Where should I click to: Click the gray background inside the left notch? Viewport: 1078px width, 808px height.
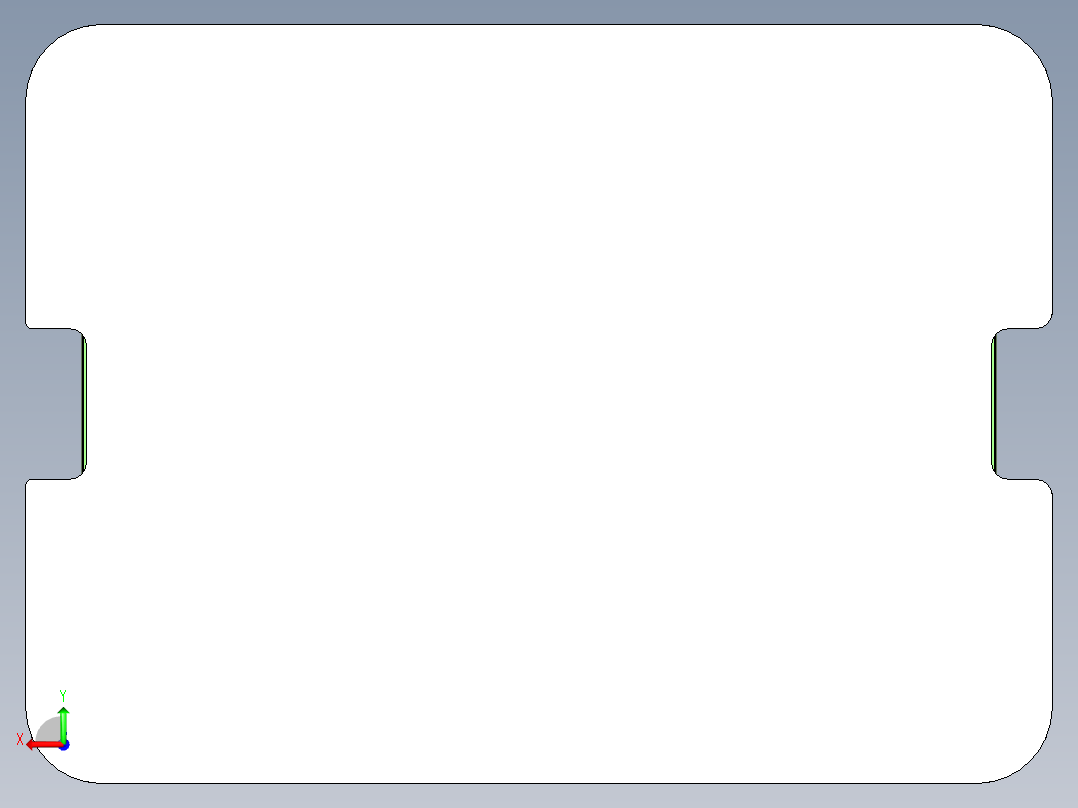point(54,404)
